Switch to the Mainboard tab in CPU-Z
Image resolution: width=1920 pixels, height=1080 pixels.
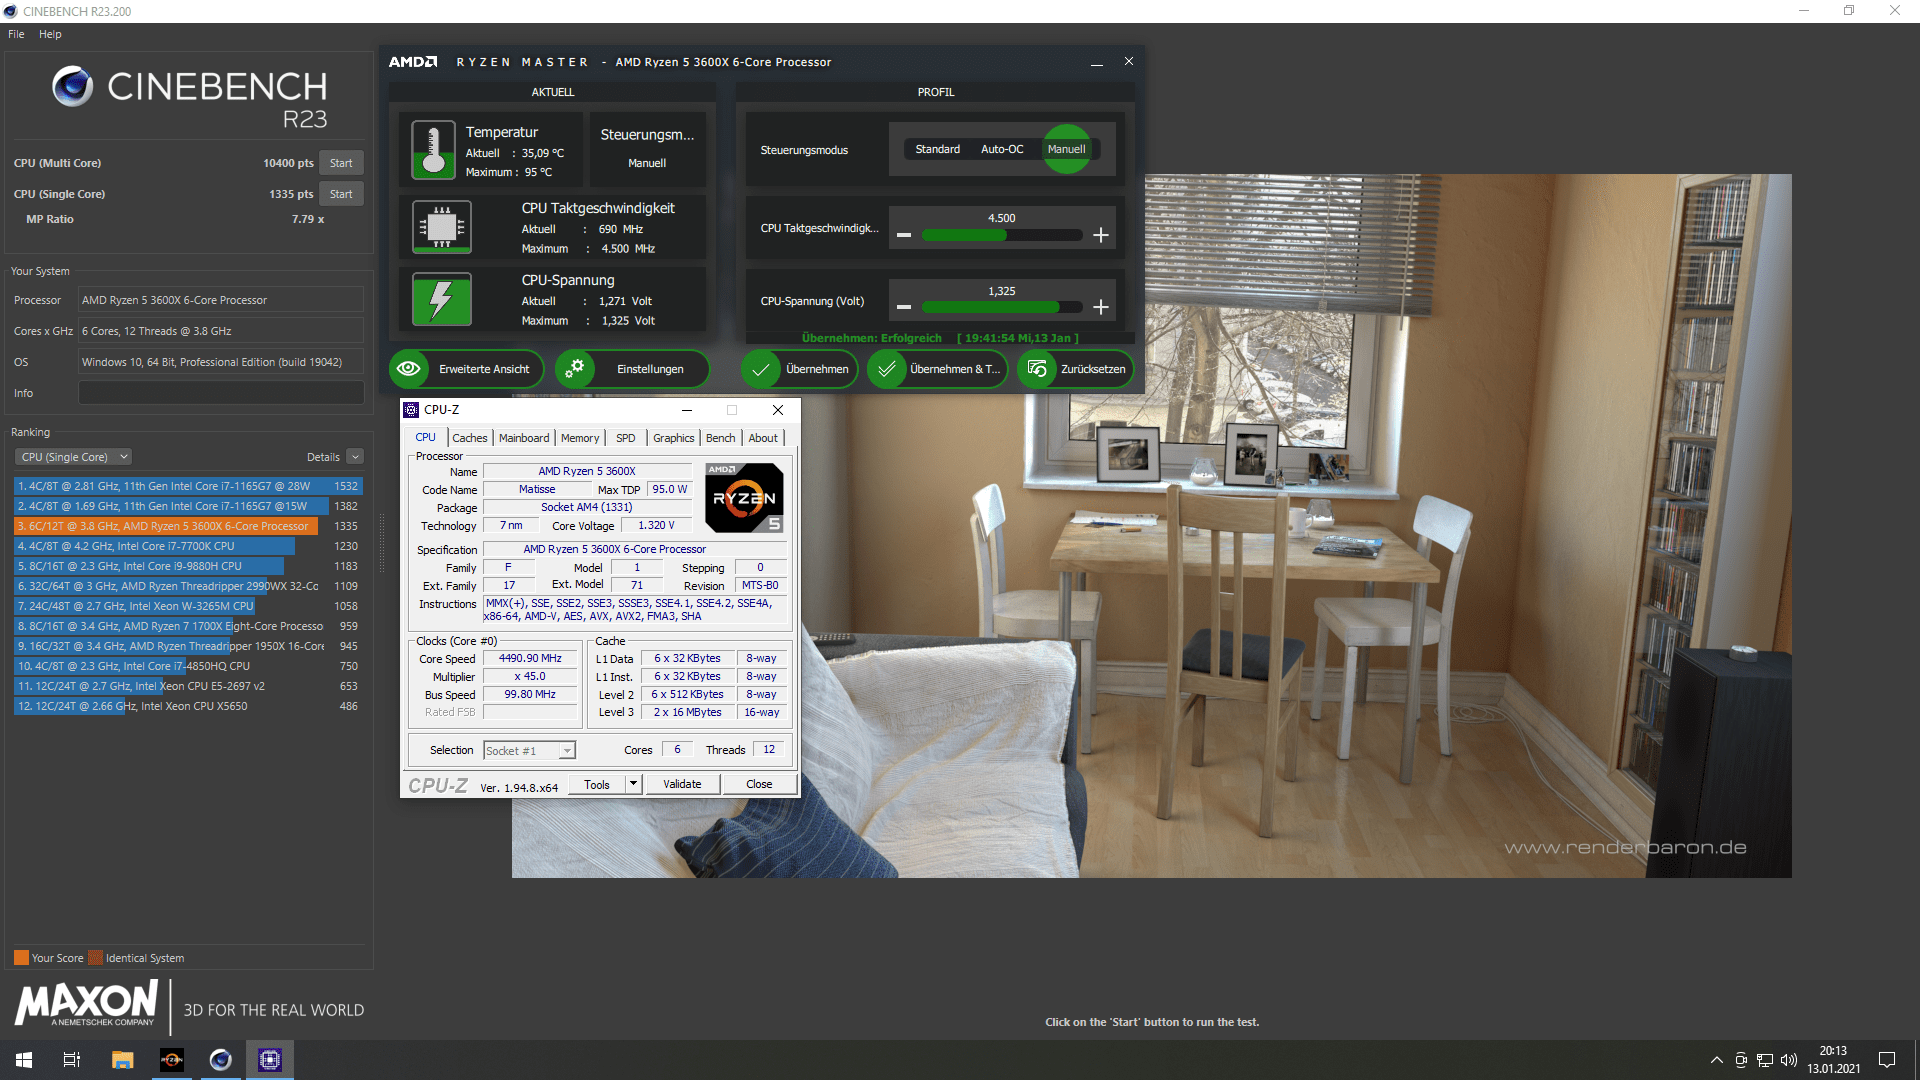(x=524, y=438)
